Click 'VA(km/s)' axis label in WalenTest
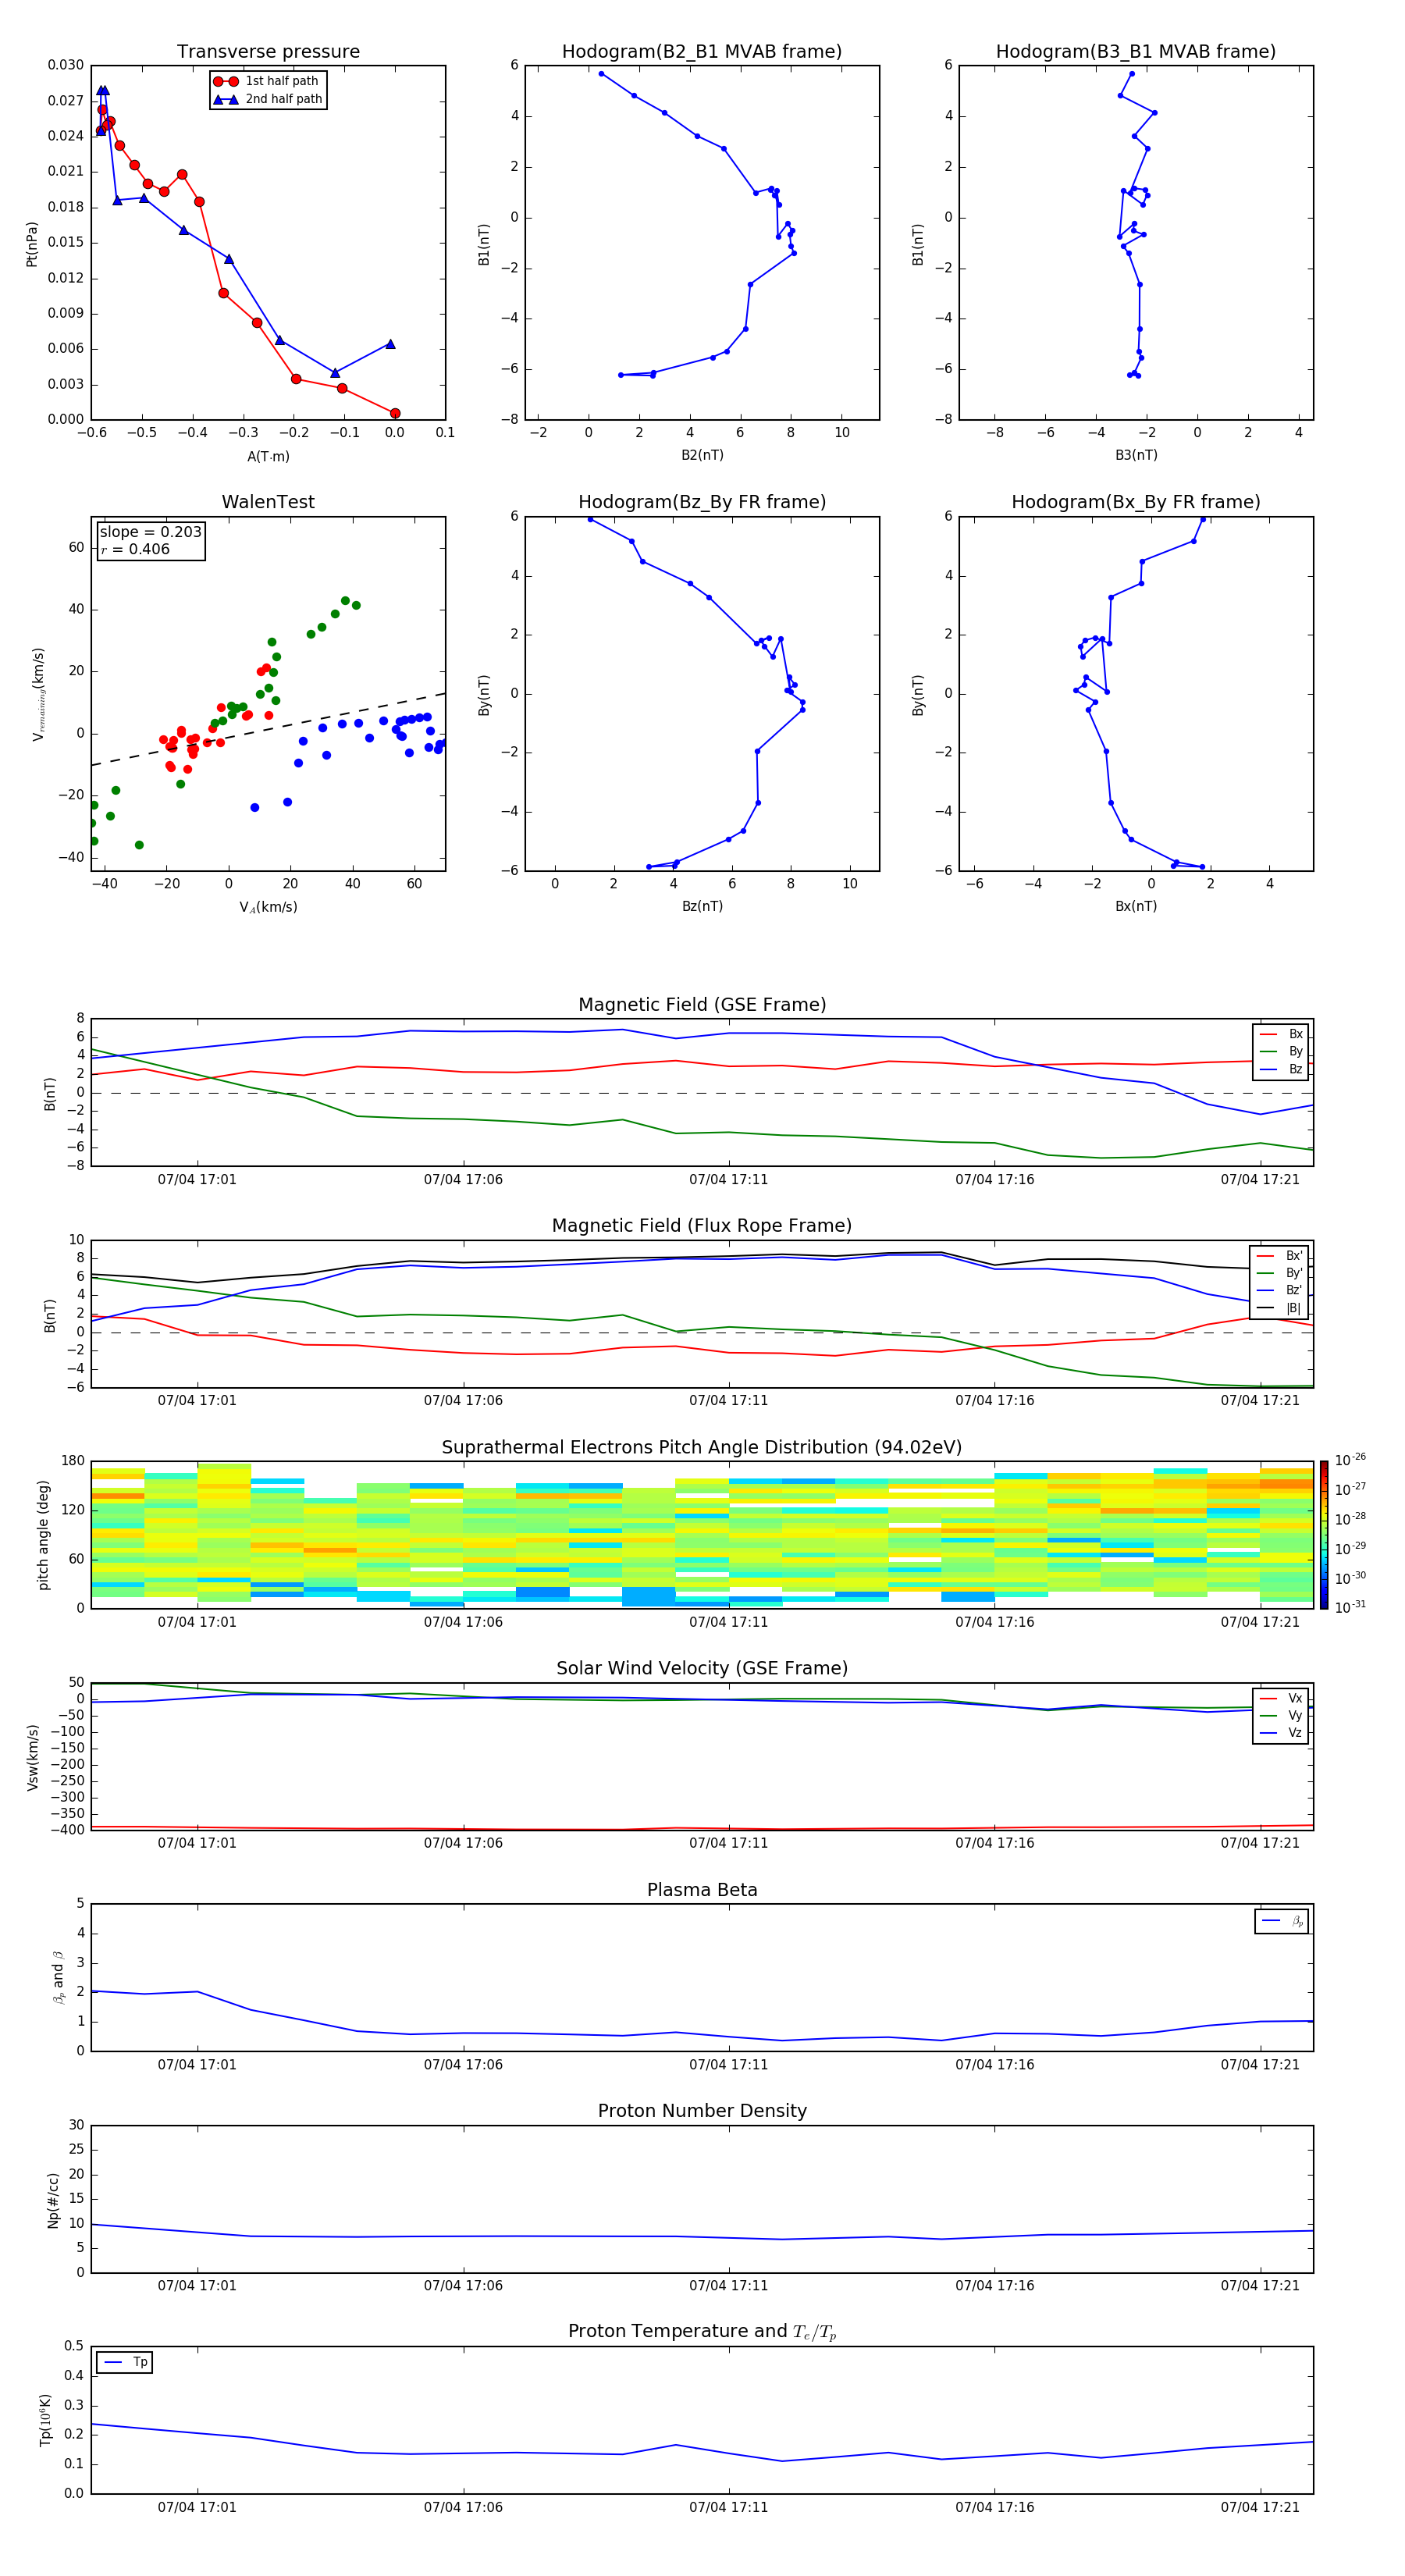Image resolution: width=1405 pixels, height=2576 pixels. 268,908
